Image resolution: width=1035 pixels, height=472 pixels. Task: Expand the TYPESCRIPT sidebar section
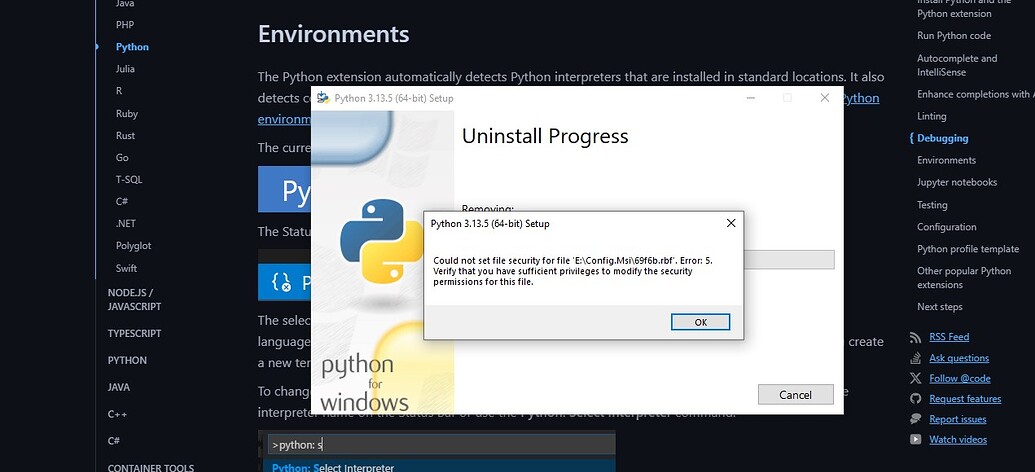(135, 333)
